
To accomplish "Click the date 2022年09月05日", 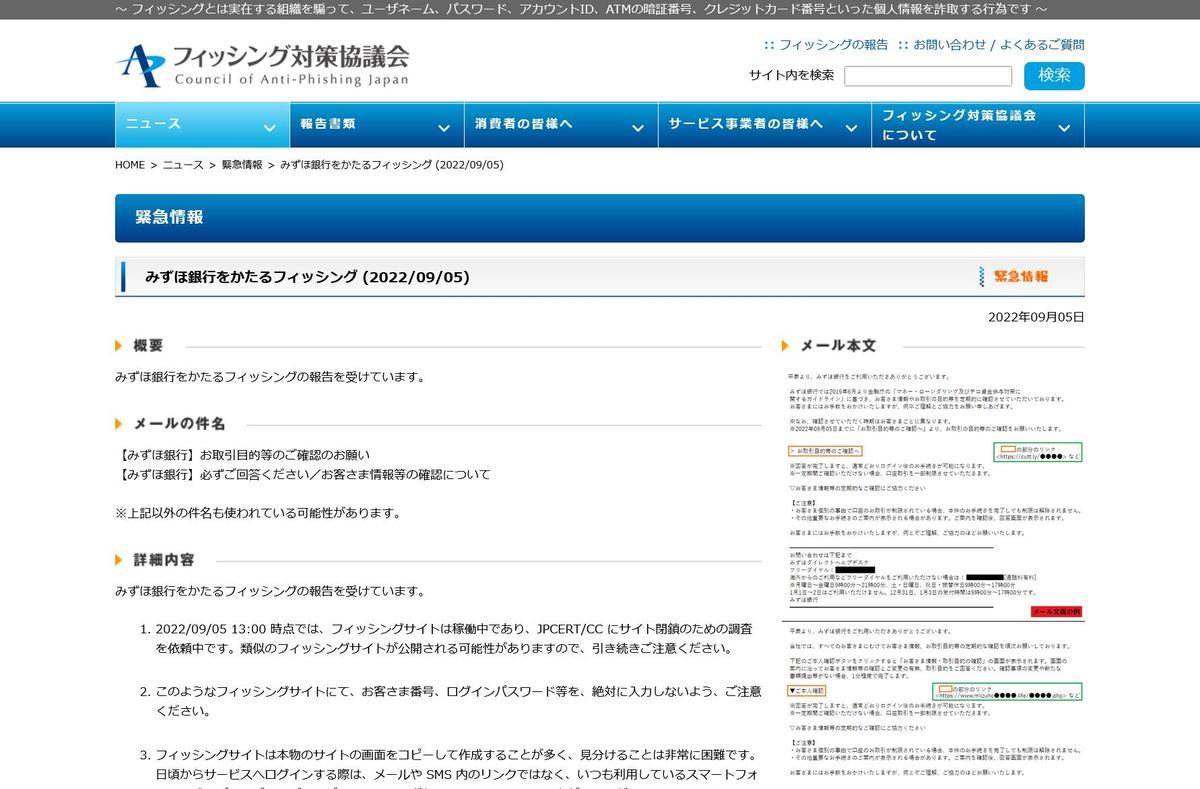I will tap(1036, 317).
